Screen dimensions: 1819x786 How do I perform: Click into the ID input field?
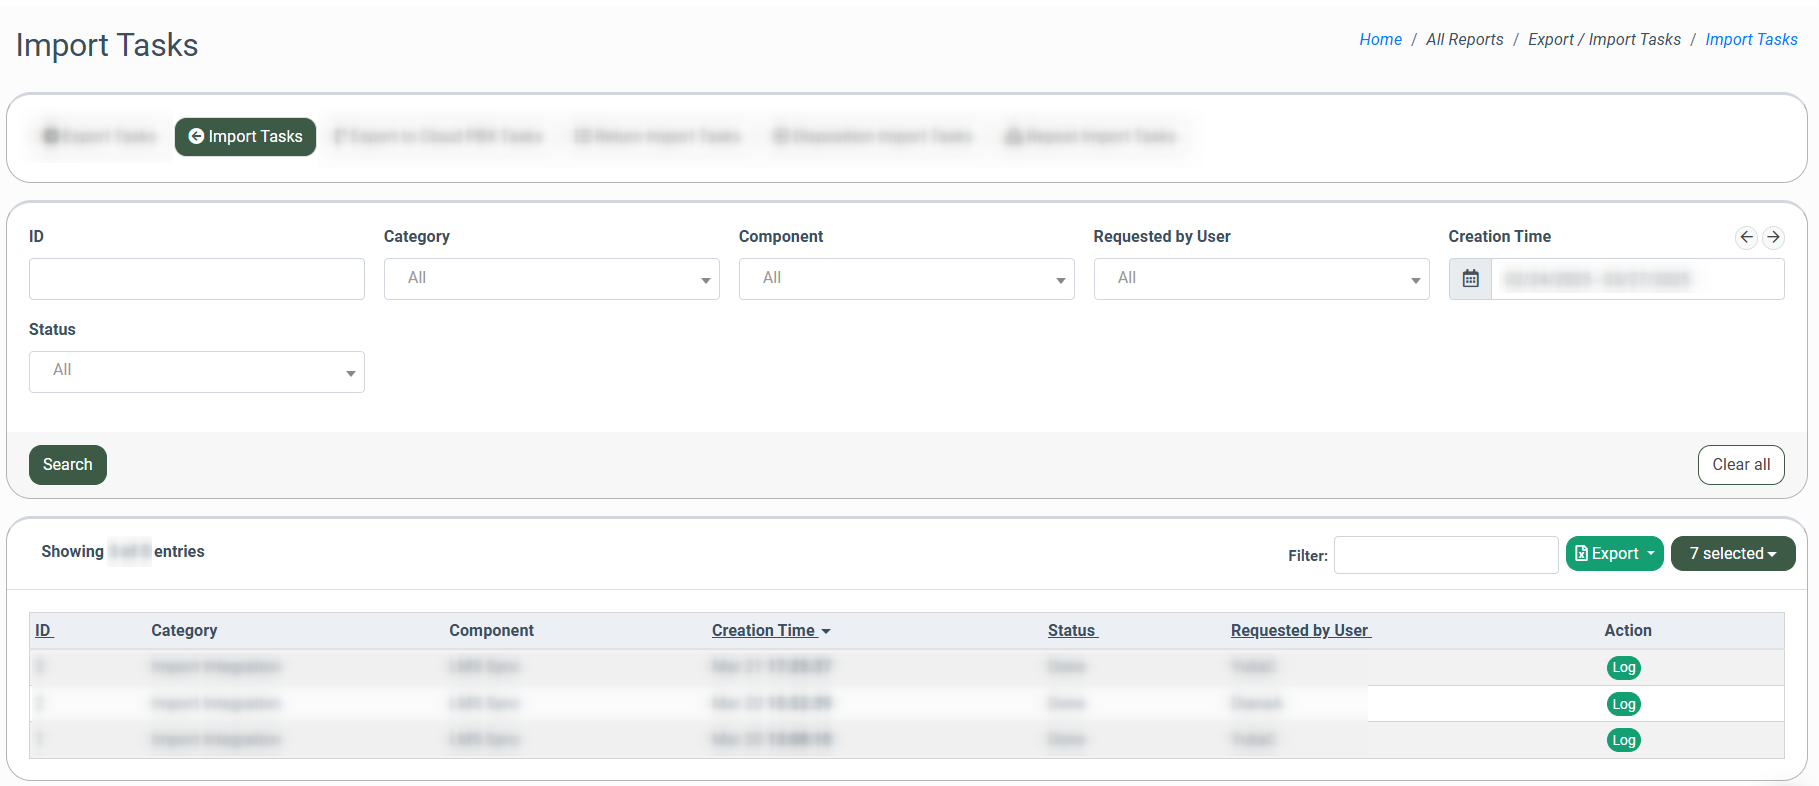click(197, 279)
